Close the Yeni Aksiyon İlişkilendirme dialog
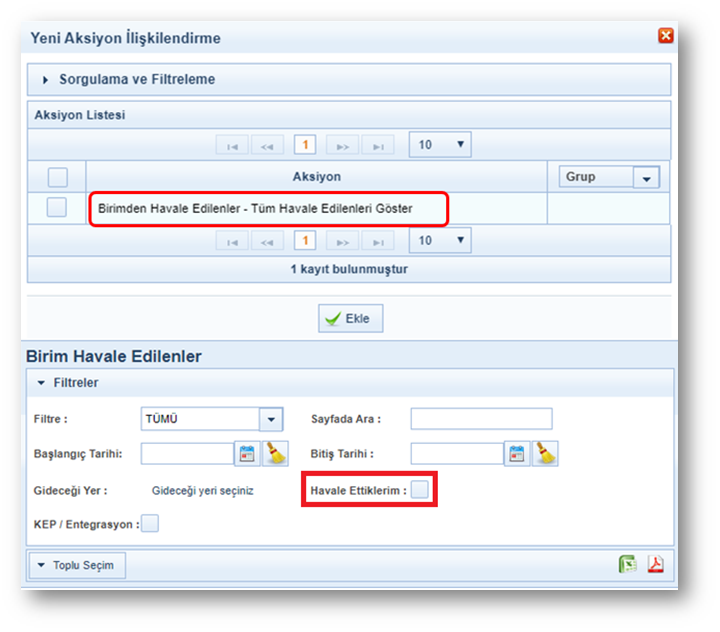Screen dimensions: 720x632 point(665,36)
